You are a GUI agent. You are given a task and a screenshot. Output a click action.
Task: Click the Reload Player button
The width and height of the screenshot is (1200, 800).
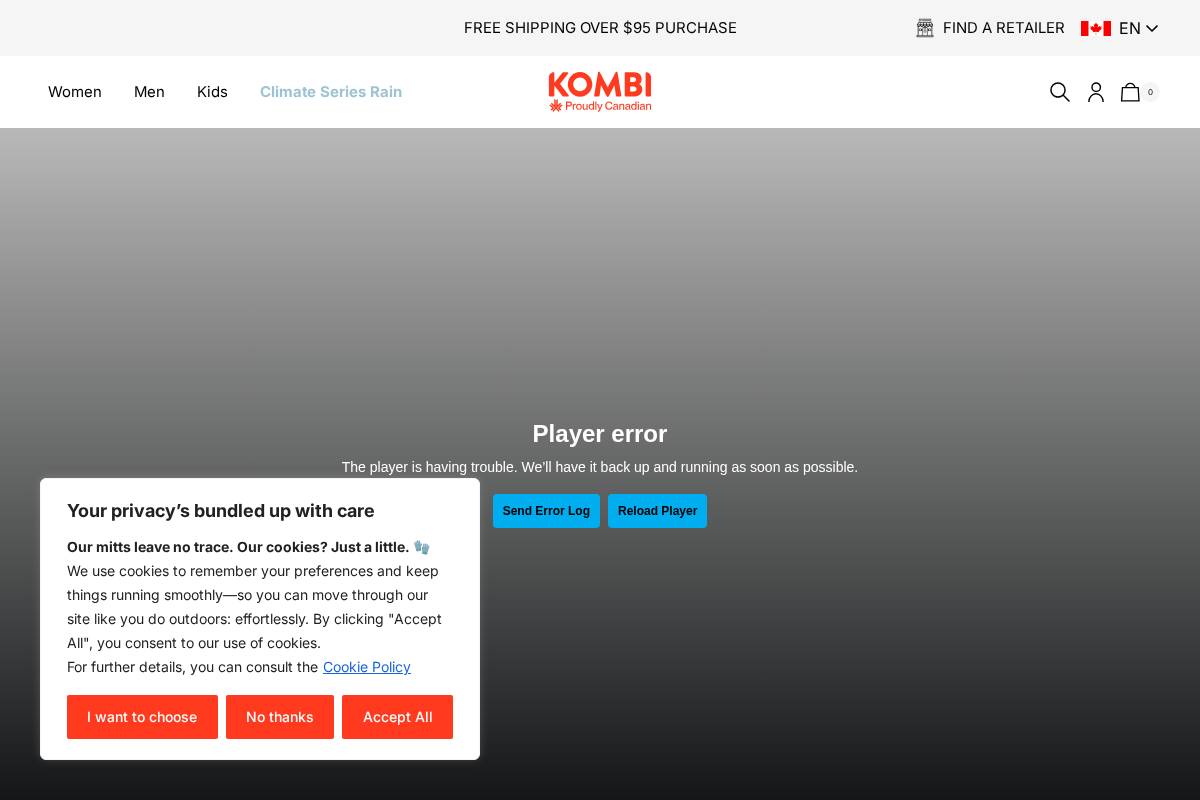657,511
